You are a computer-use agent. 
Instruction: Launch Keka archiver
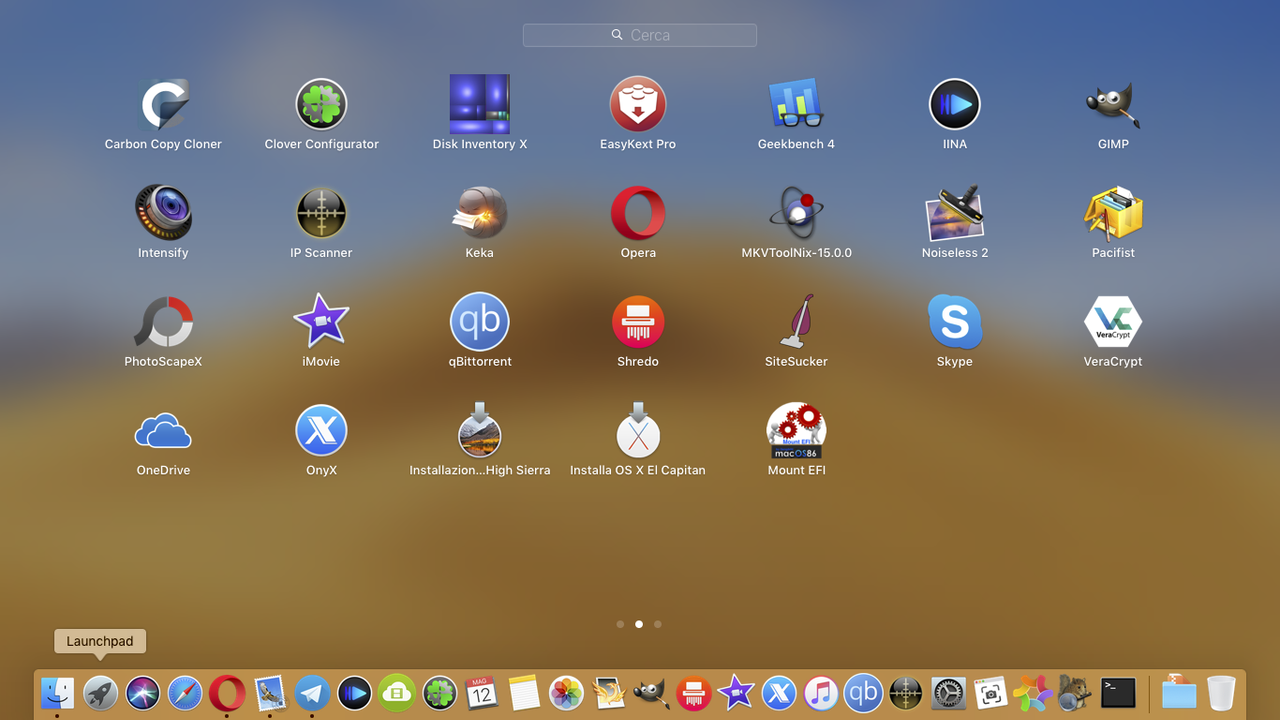point(480,213)
